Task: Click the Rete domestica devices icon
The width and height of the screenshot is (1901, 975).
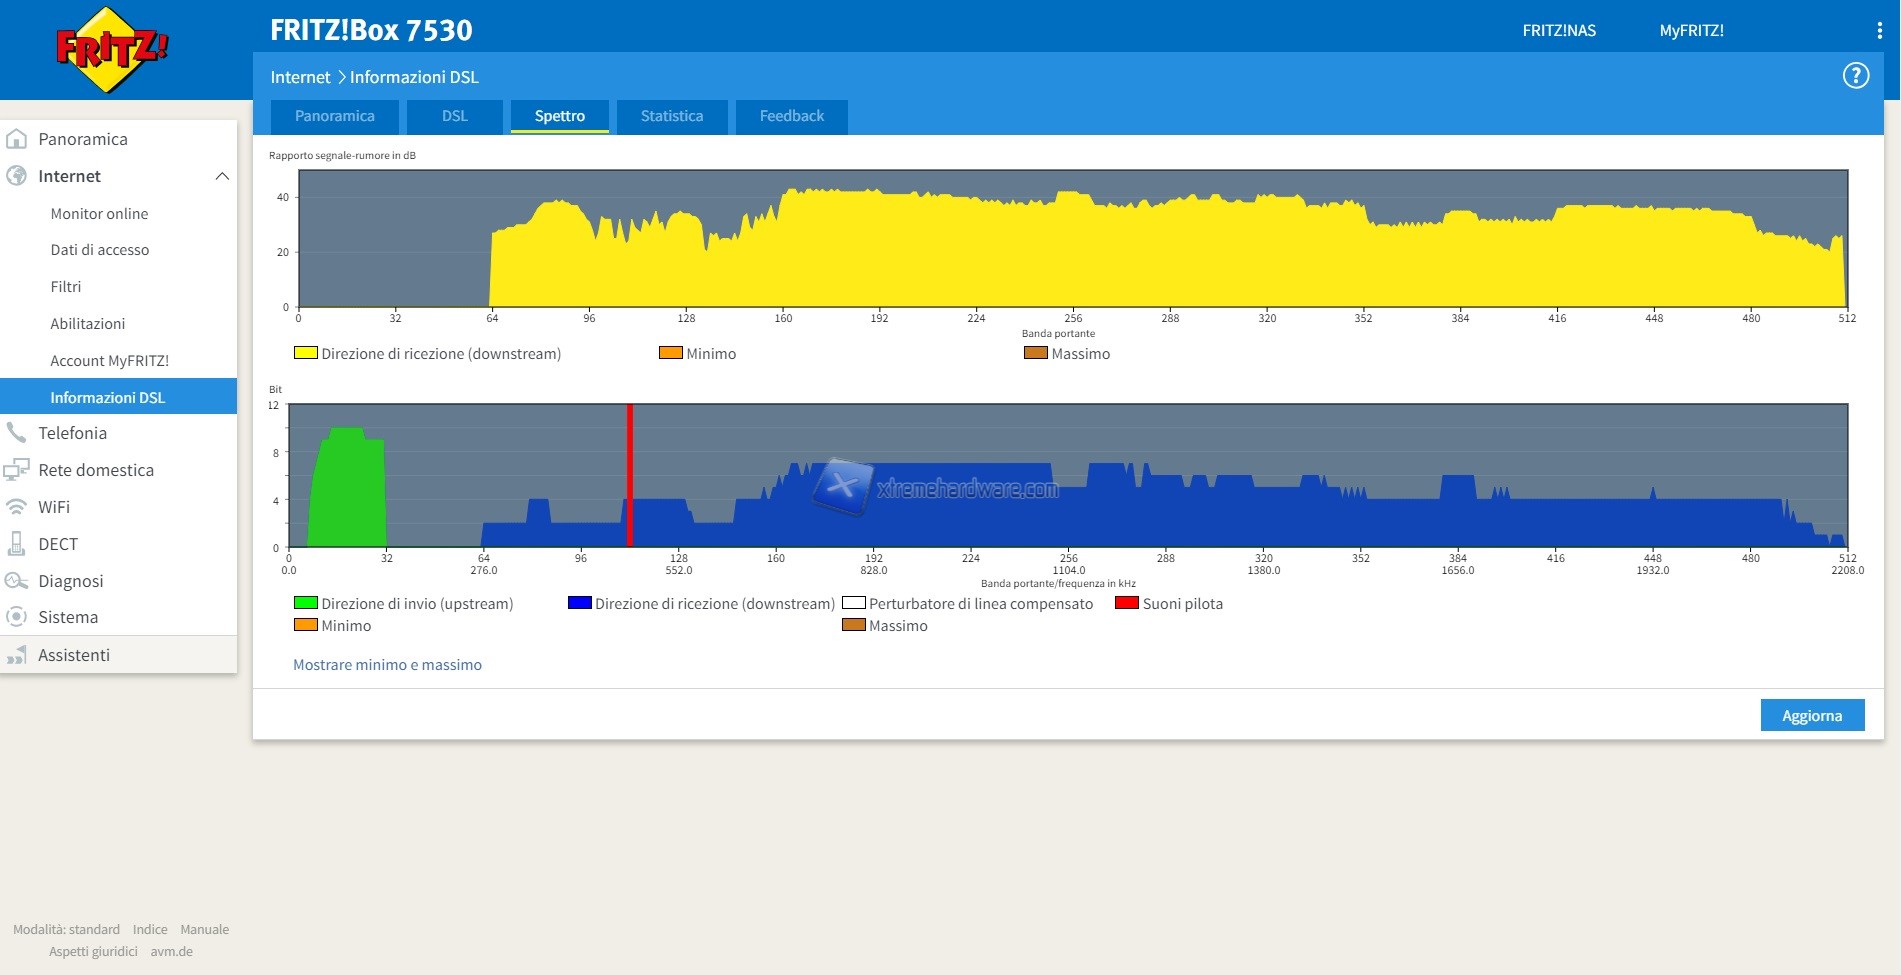Action: tap(17, 470)
